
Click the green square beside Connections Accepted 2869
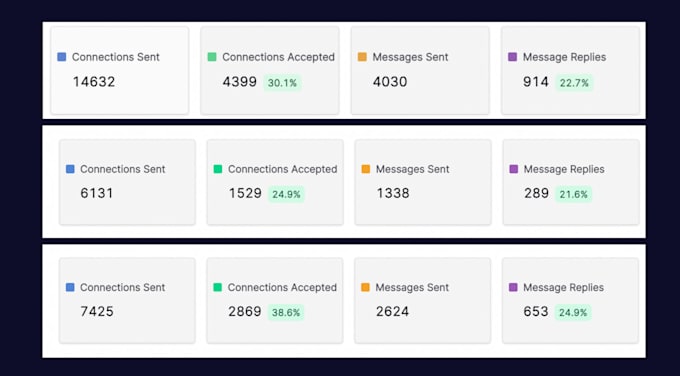pos(218,287)
